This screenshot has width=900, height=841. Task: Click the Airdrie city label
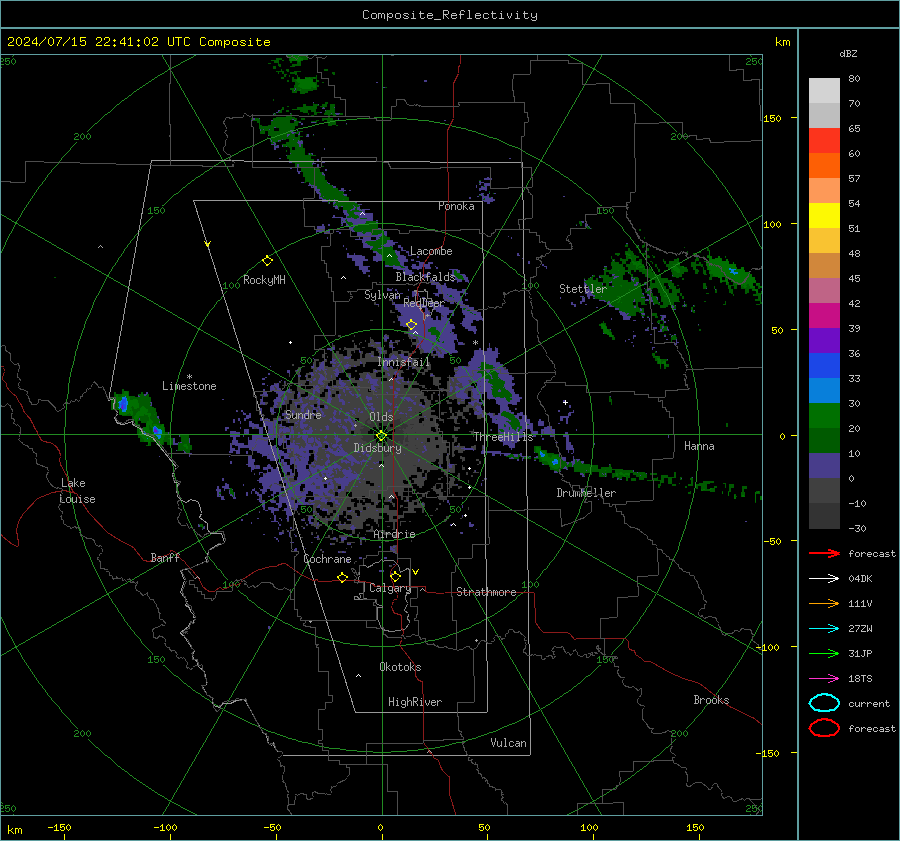click(394, 534)
